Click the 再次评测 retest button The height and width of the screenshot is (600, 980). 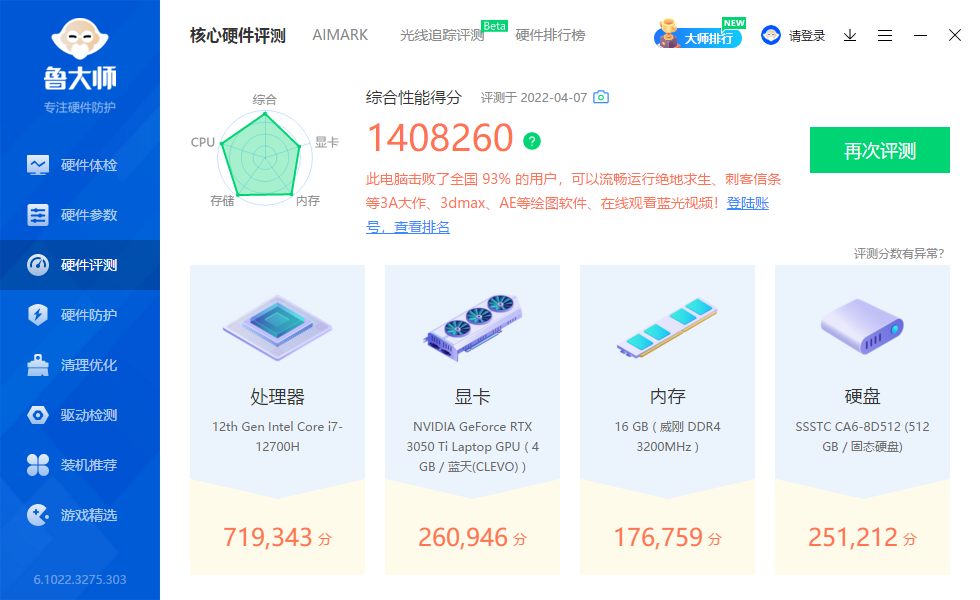(x=879, y=149)
